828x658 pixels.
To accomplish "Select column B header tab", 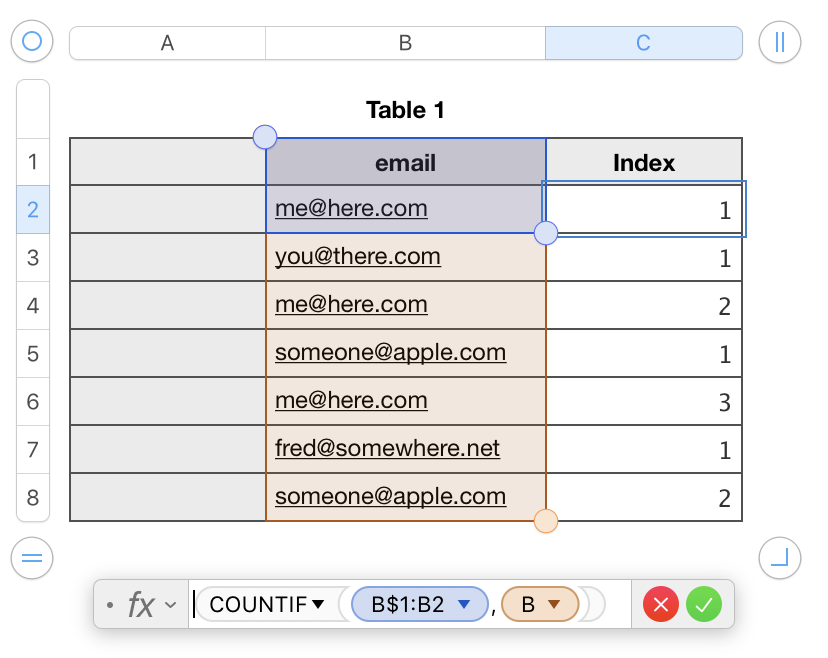I will coord(405,43).
